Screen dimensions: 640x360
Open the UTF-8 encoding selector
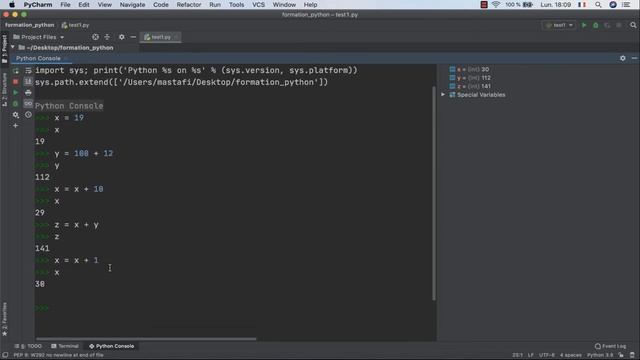coord(547,355)
